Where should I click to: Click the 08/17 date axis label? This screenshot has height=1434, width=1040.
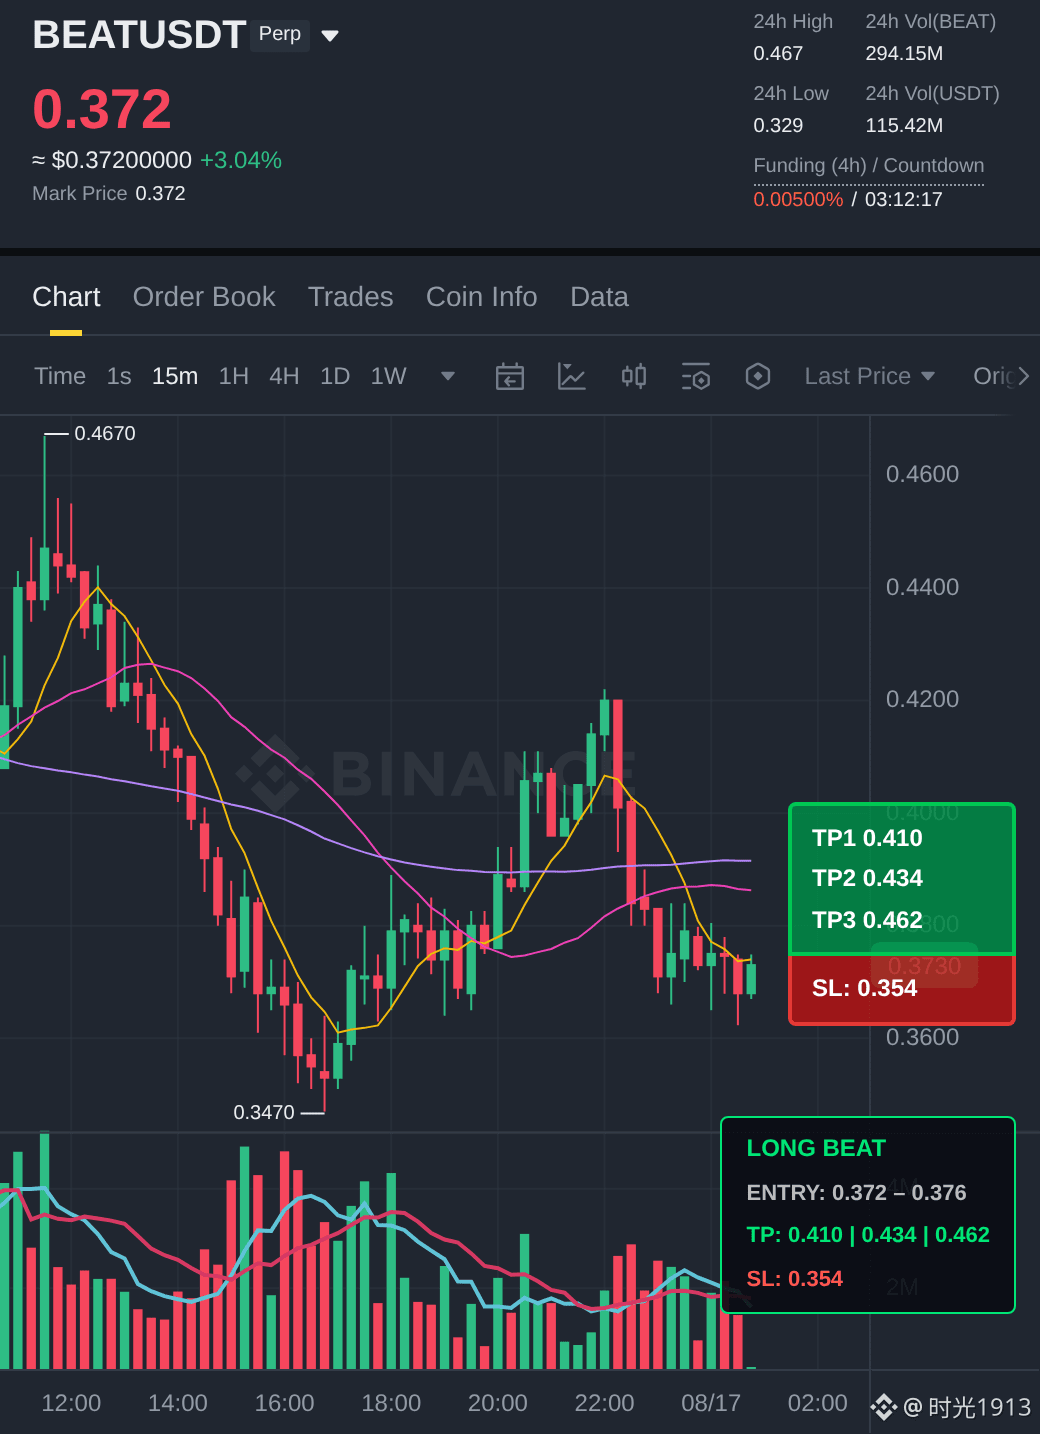711,1403
